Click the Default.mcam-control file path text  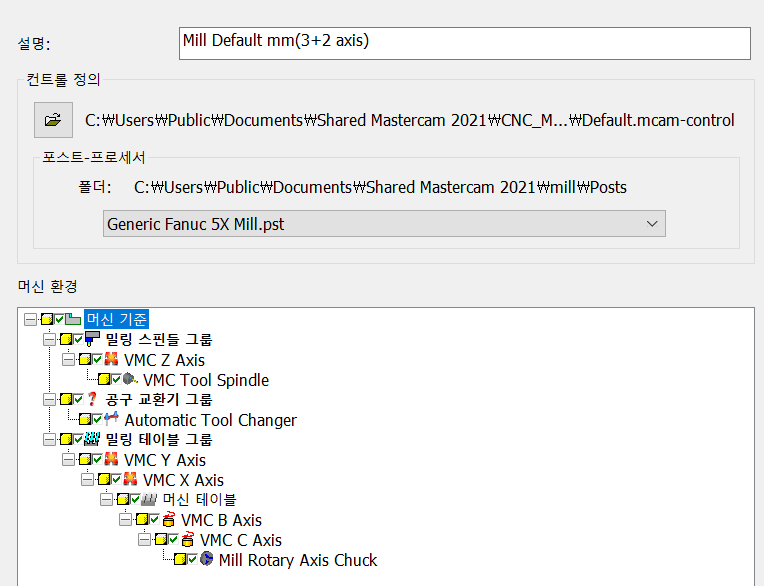point(409,120)
